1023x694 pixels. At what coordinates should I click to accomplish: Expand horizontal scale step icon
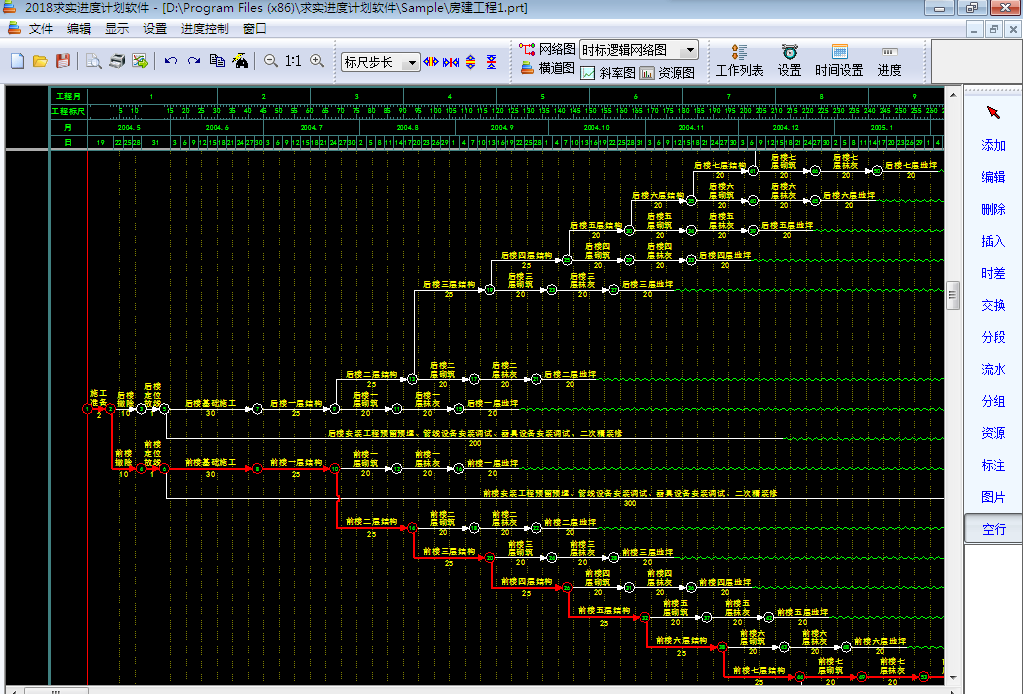431,62
